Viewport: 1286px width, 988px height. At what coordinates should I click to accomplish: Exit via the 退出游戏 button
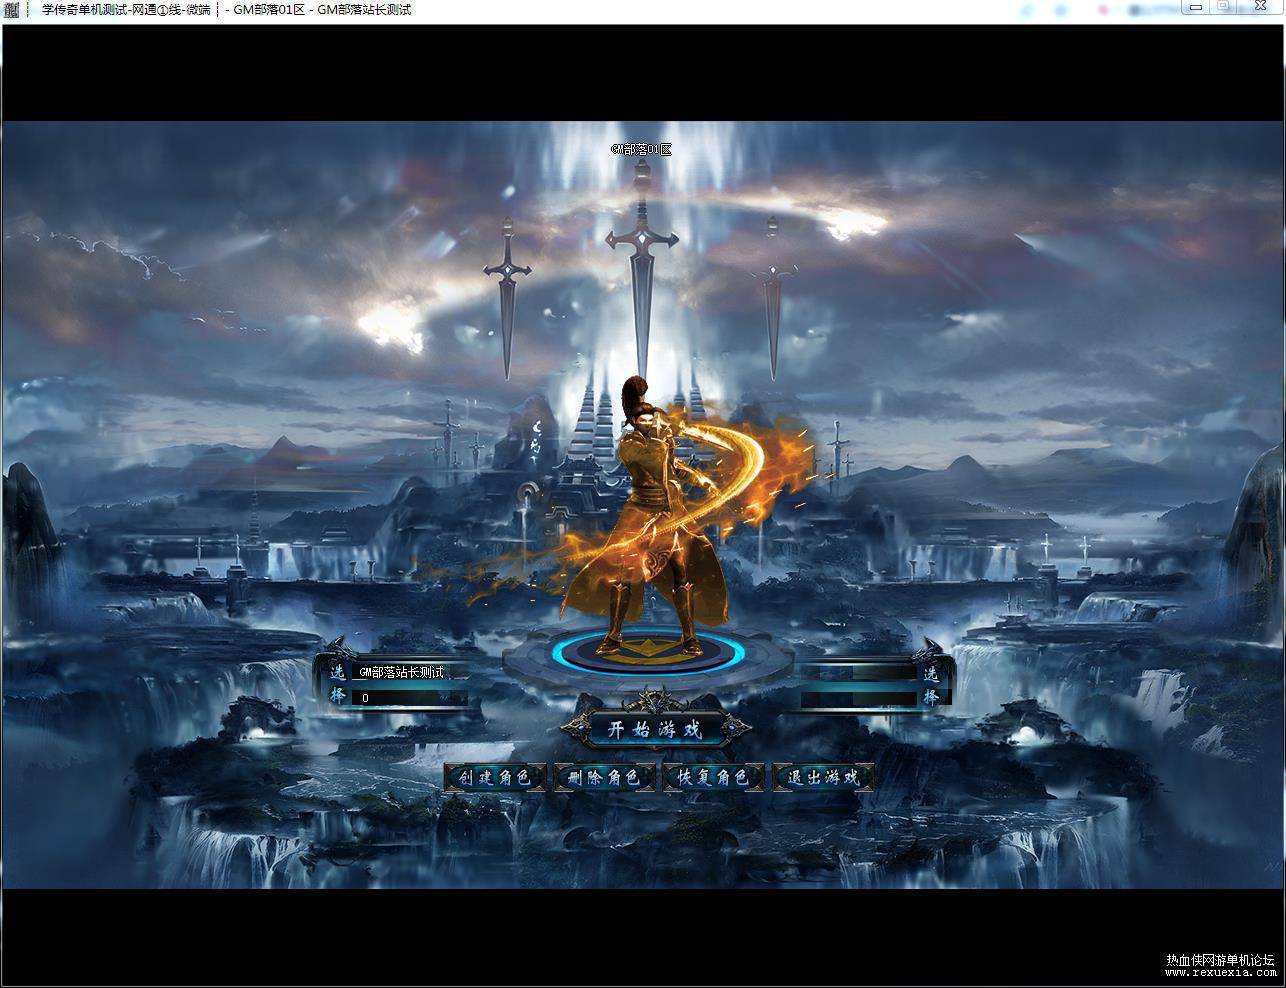point(823,777)
